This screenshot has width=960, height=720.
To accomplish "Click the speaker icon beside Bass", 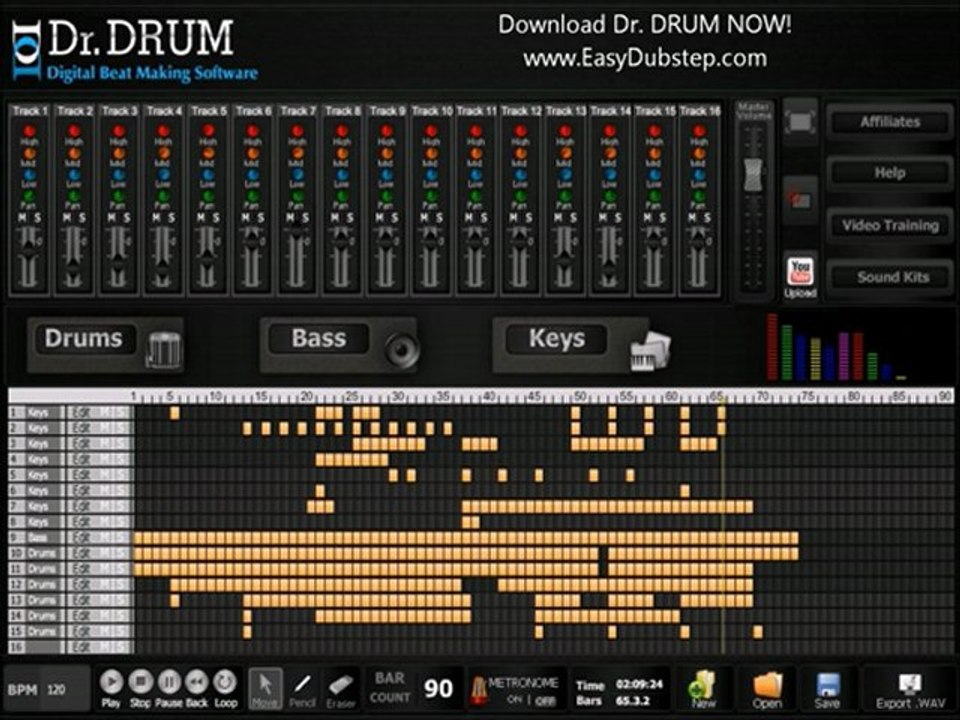I will pyautogui.click(x=402, y=349).
